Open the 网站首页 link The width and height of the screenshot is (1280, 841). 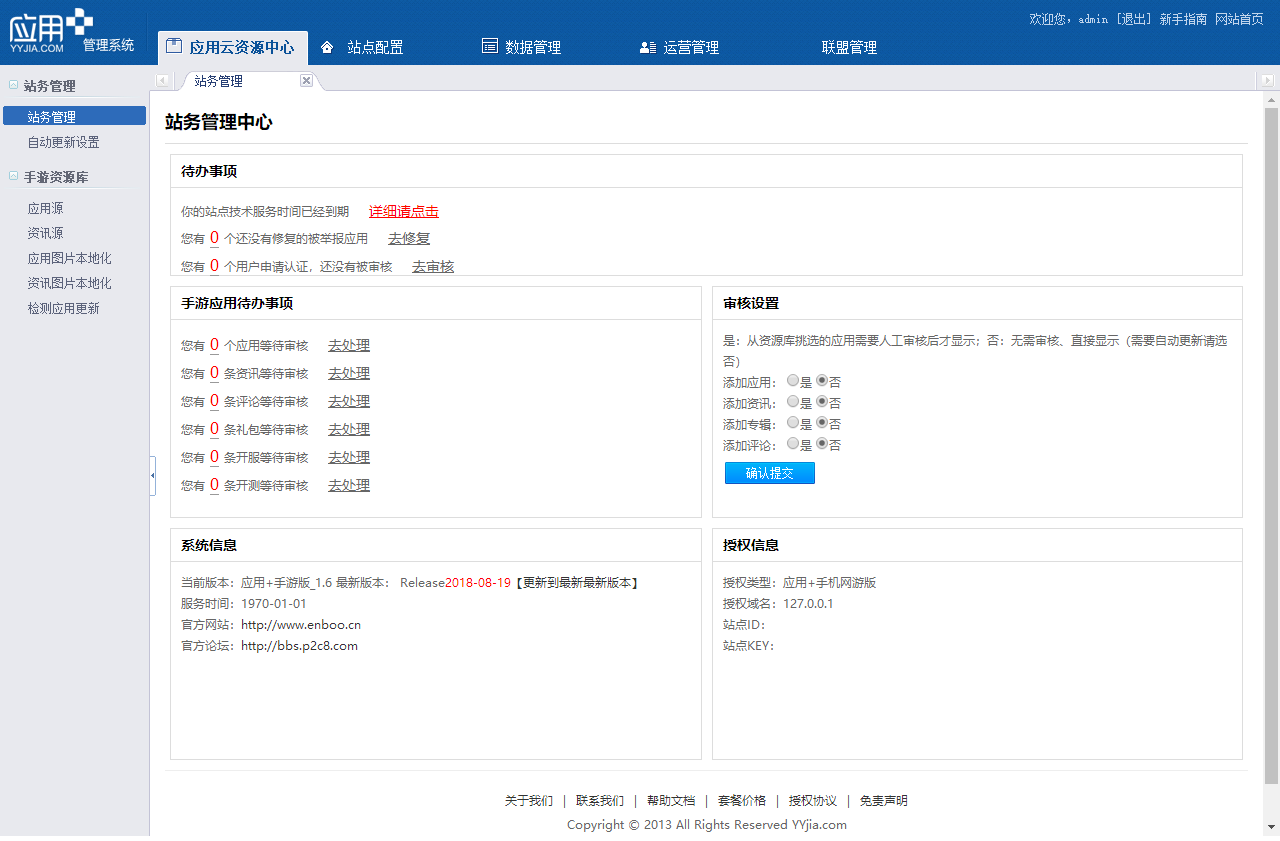coord(1239,19)
